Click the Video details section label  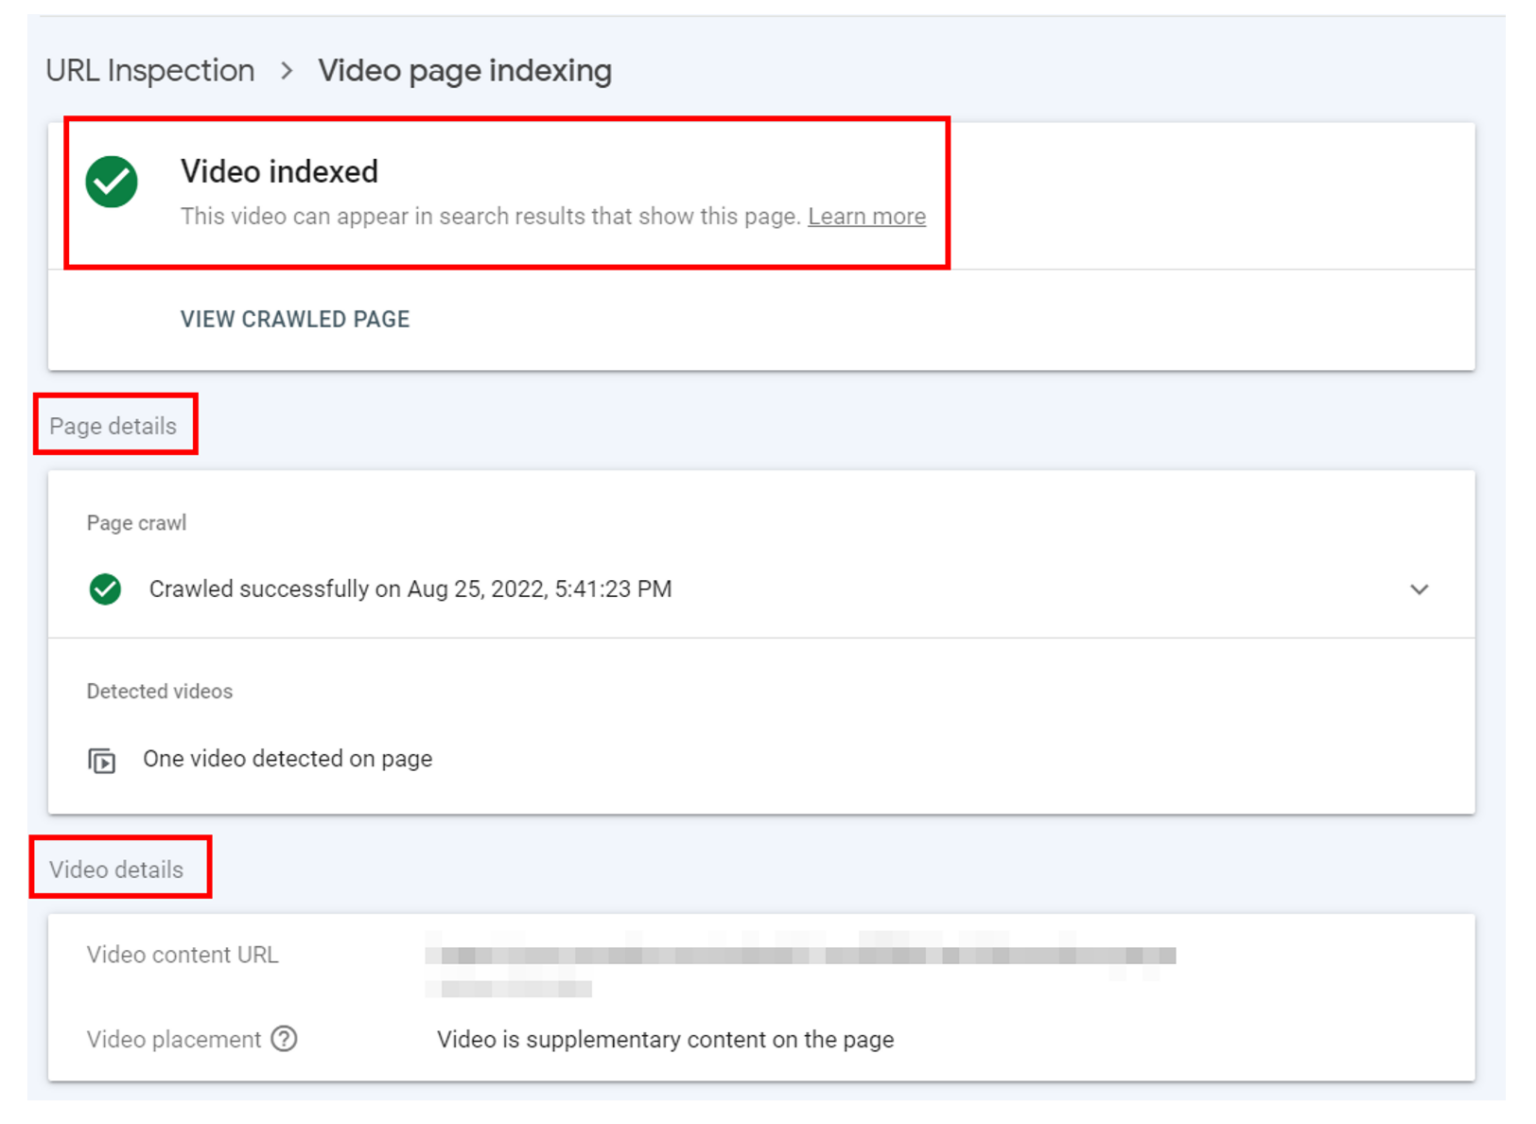[119, 869]
